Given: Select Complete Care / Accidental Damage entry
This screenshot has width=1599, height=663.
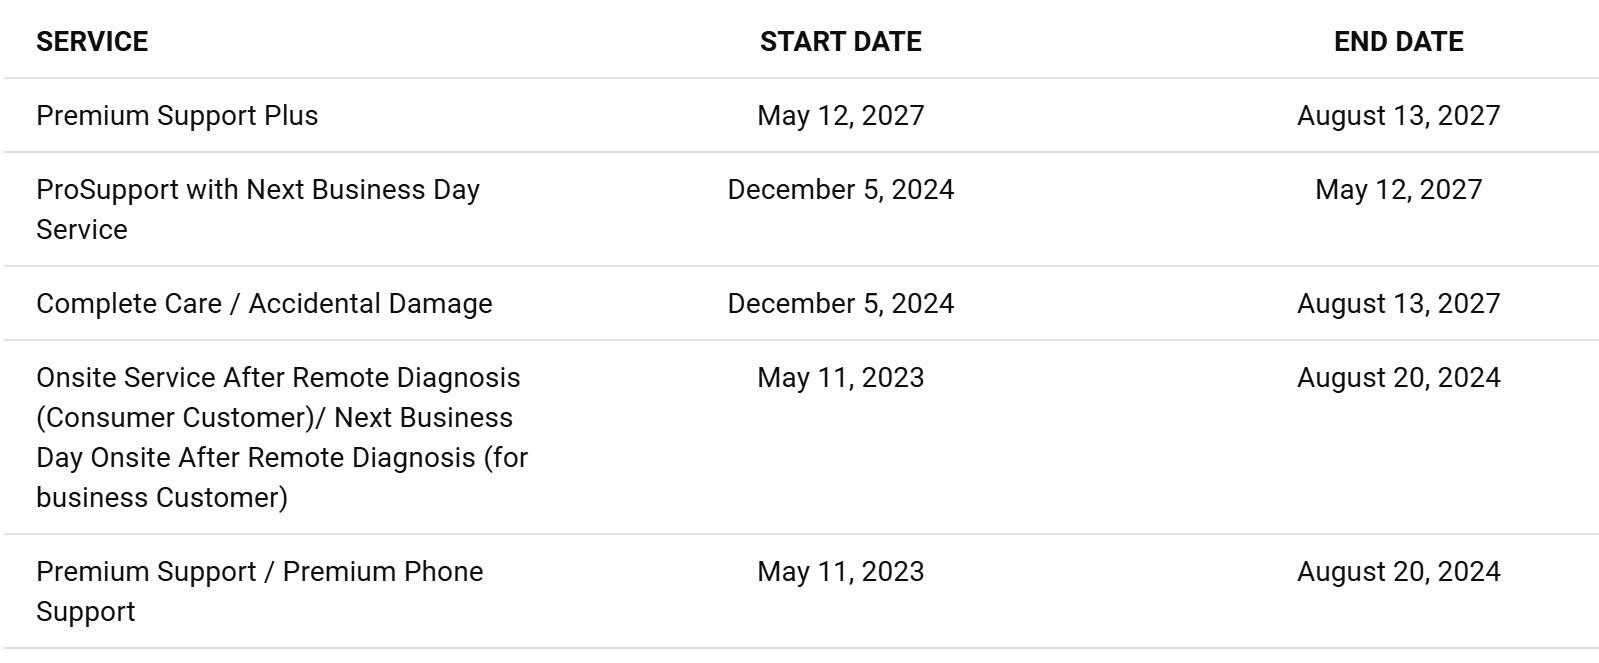Looking at the screenshot, I should [264, 303].
